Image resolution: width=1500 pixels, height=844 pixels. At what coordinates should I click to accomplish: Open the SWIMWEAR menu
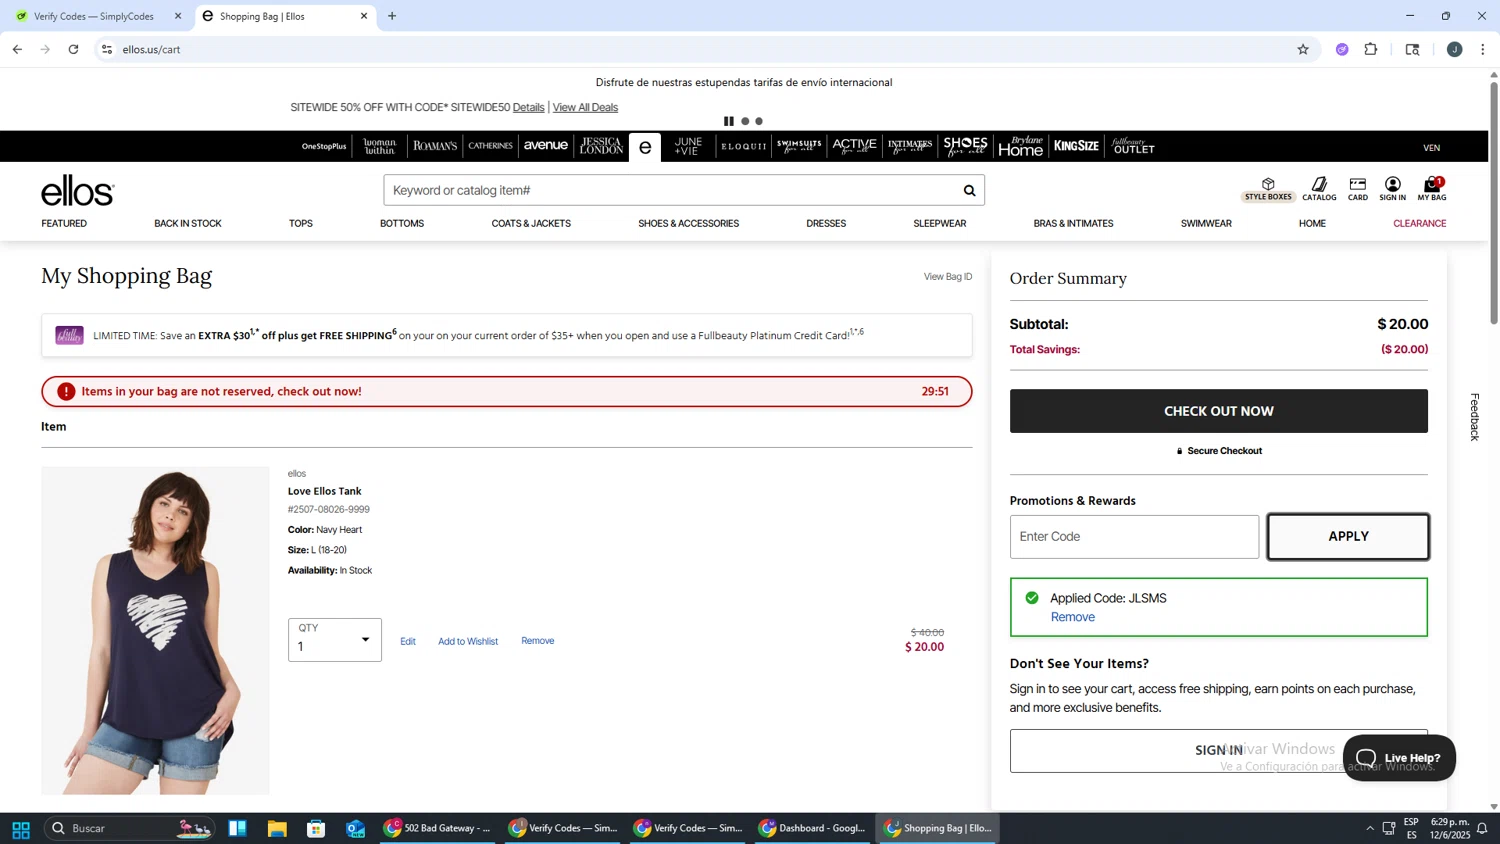click(x=1206, y=224)
